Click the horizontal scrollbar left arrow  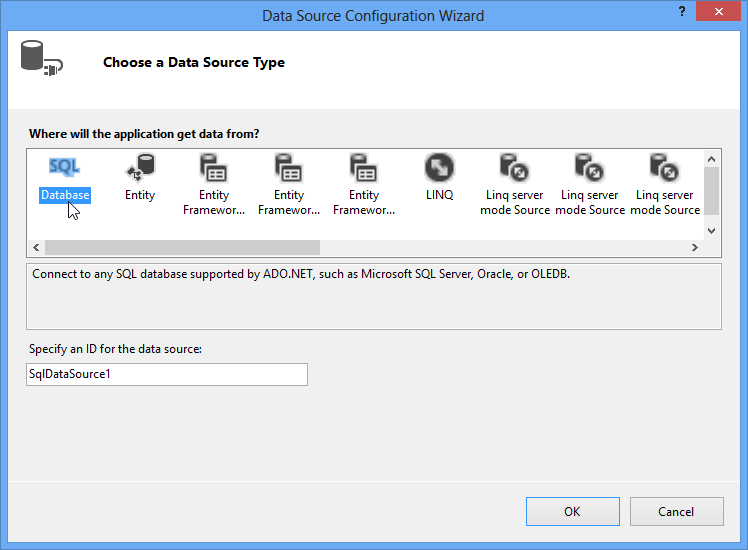click(x=36, y=247)
